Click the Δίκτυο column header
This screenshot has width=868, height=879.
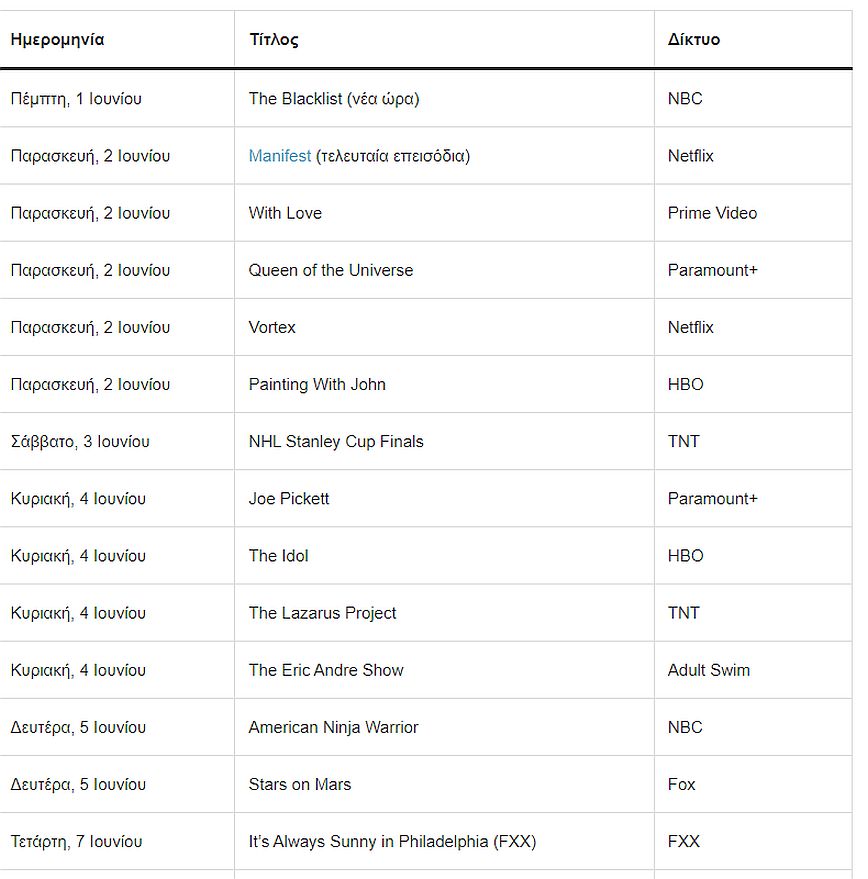(x=694, y=40)
